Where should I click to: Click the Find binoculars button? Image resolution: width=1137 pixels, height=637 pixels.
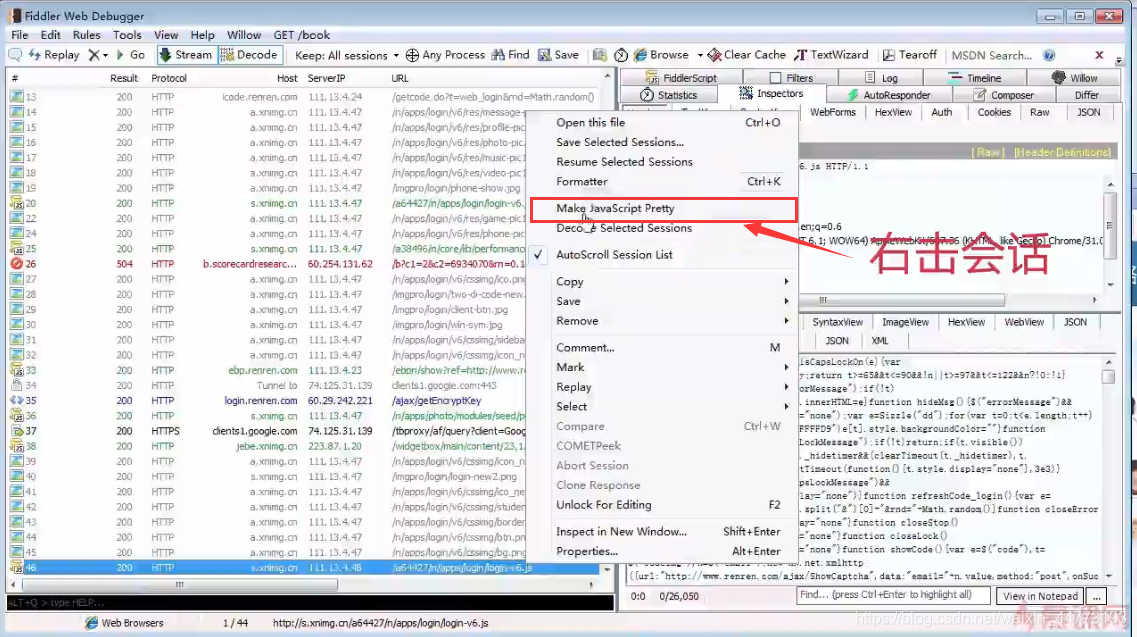point(510,55)
